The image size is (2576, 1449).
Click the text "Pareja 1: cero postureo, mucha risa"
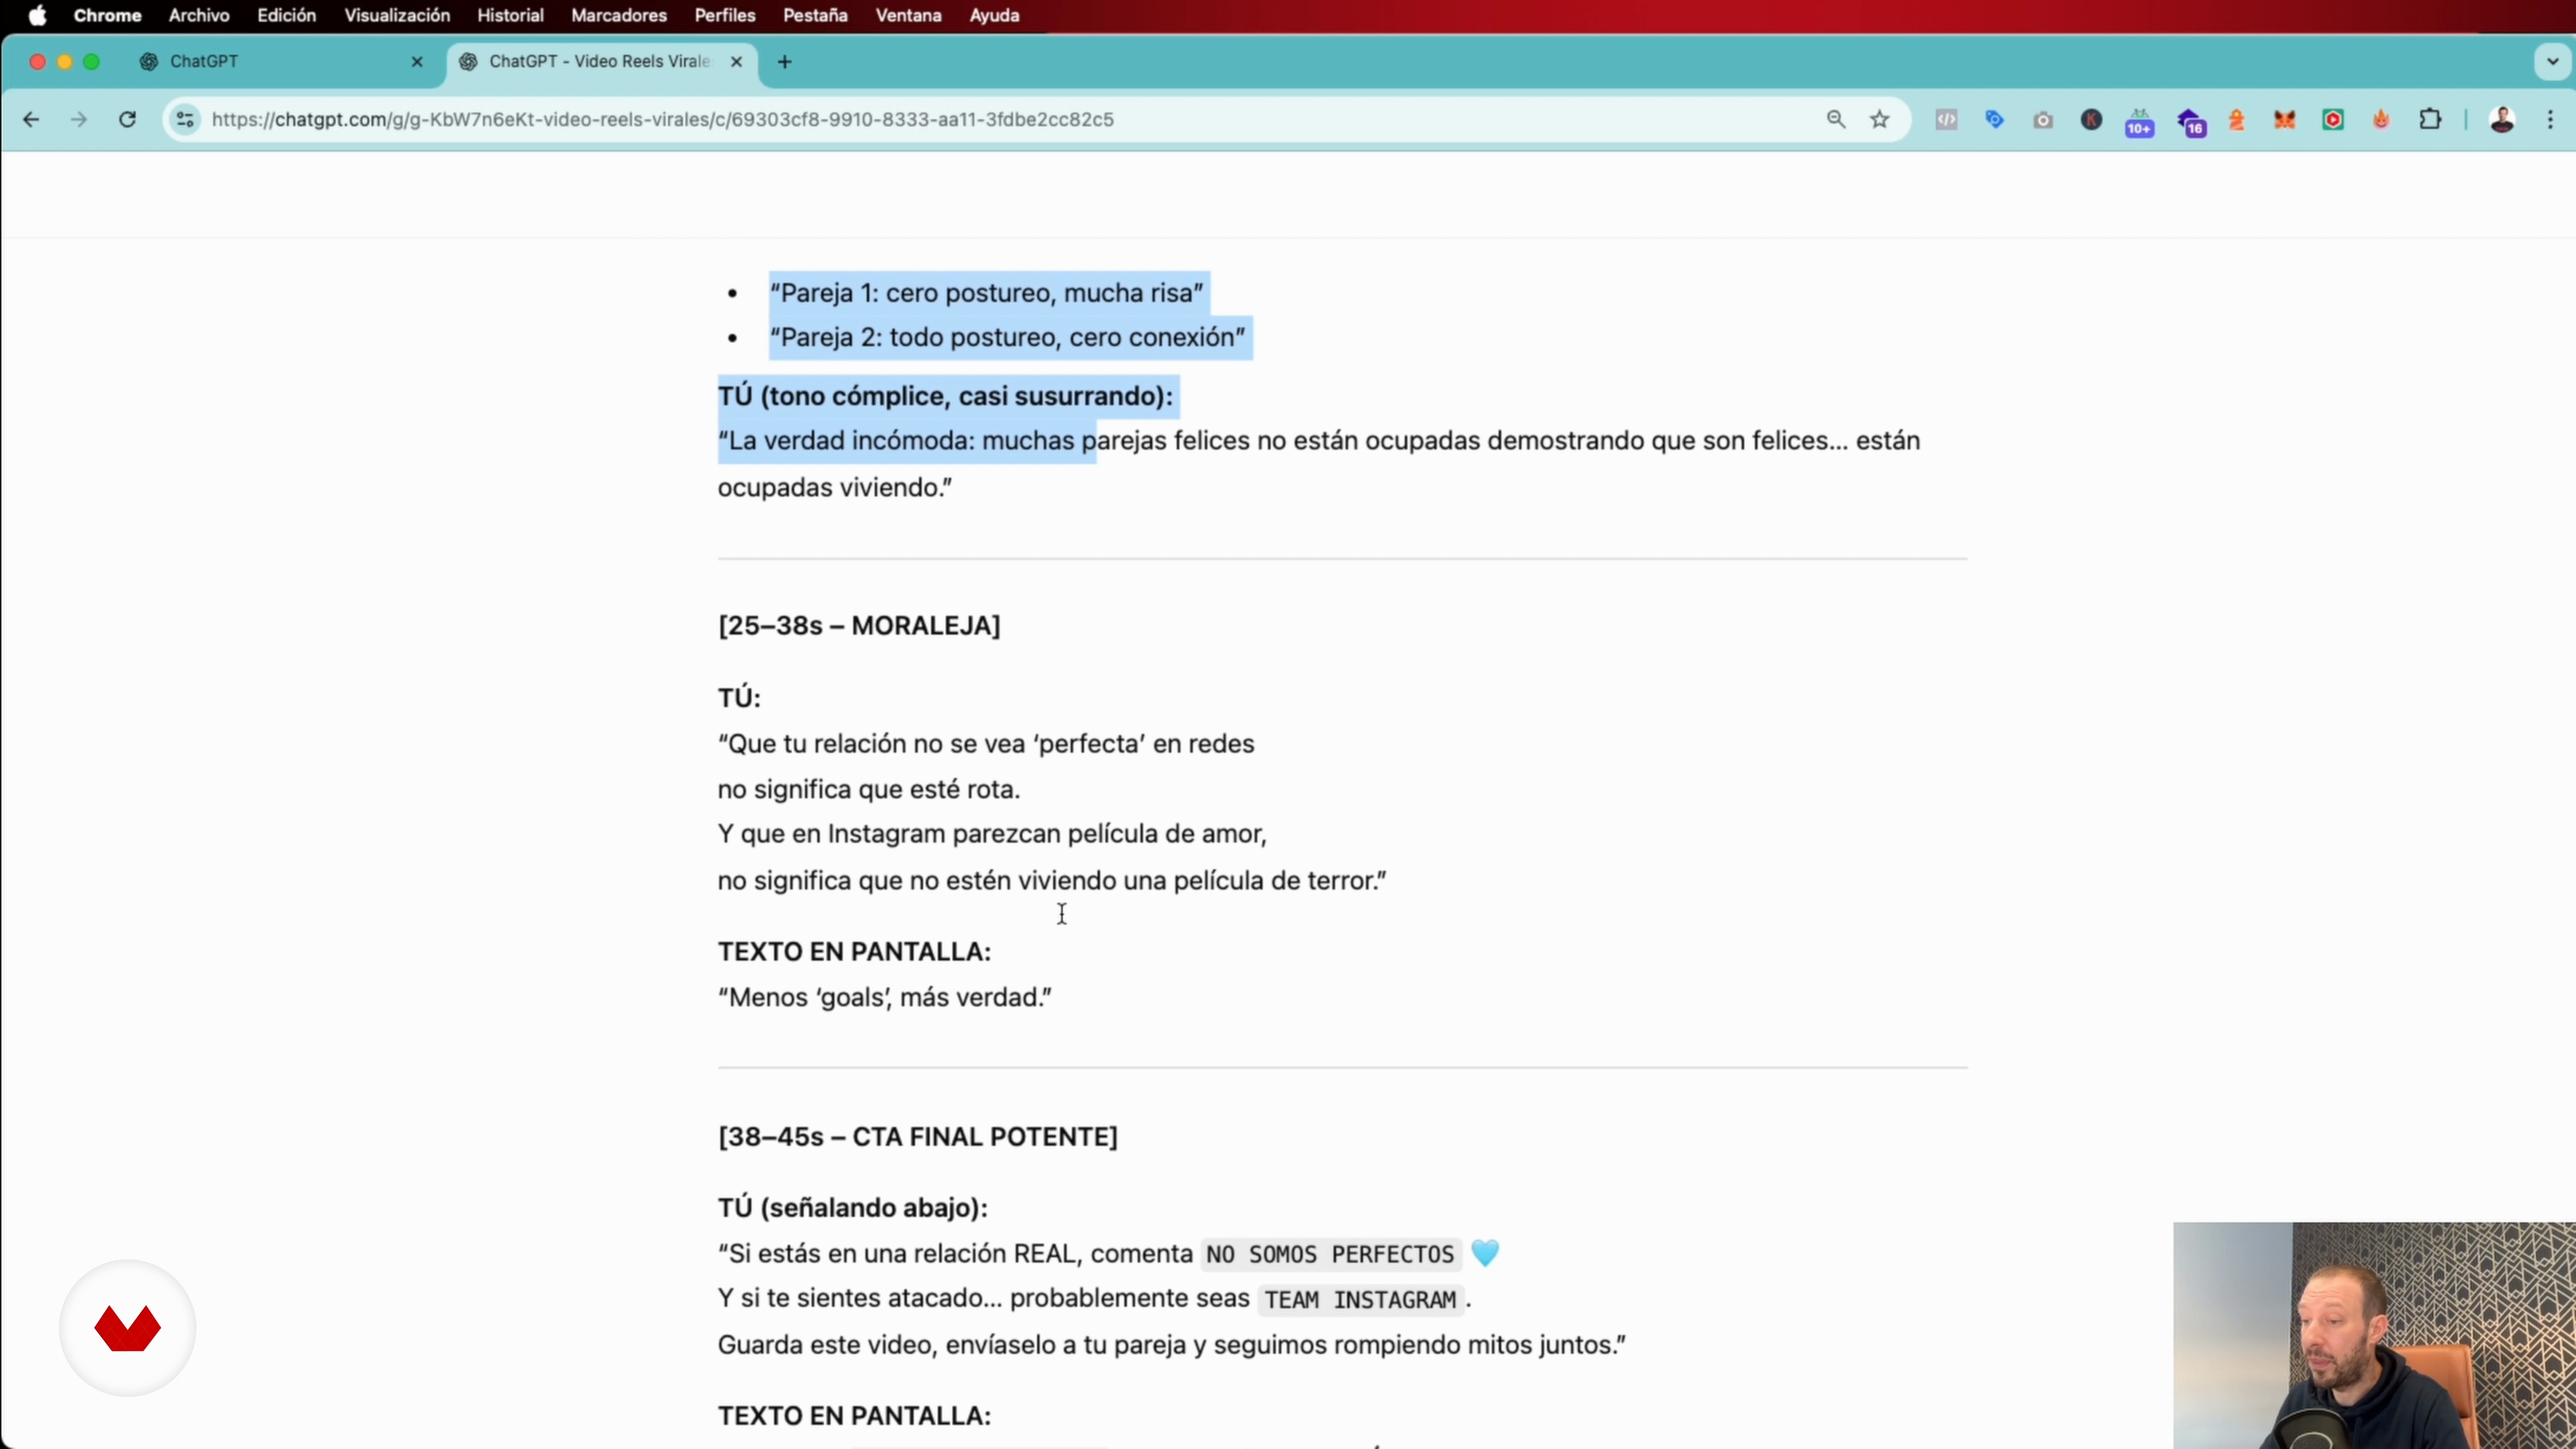(987, 293)
